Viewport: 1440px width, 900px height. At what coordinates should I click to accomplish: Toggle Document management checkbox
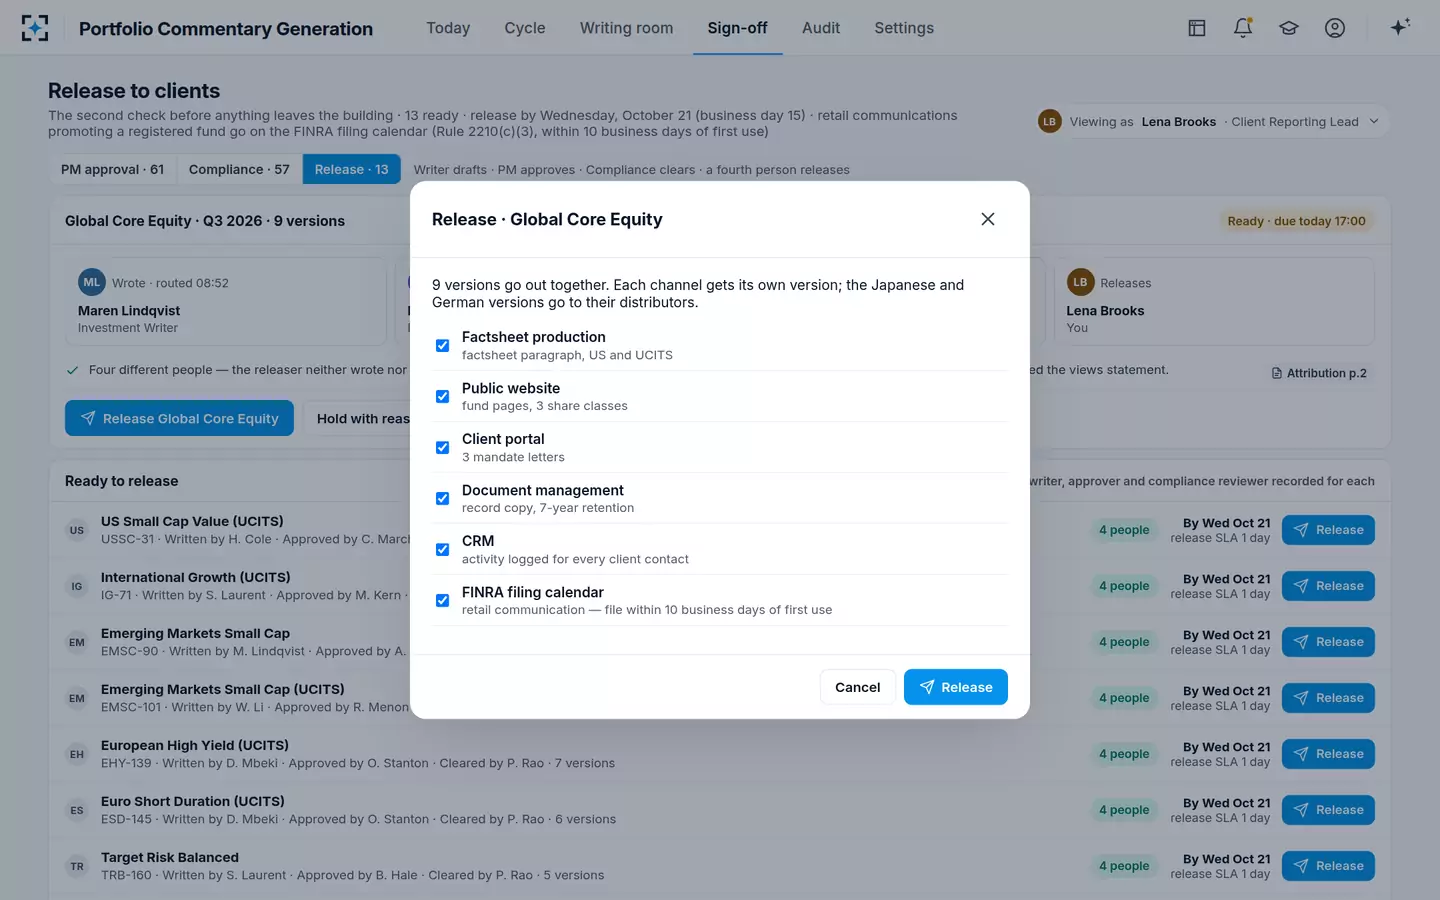[442, 499]
